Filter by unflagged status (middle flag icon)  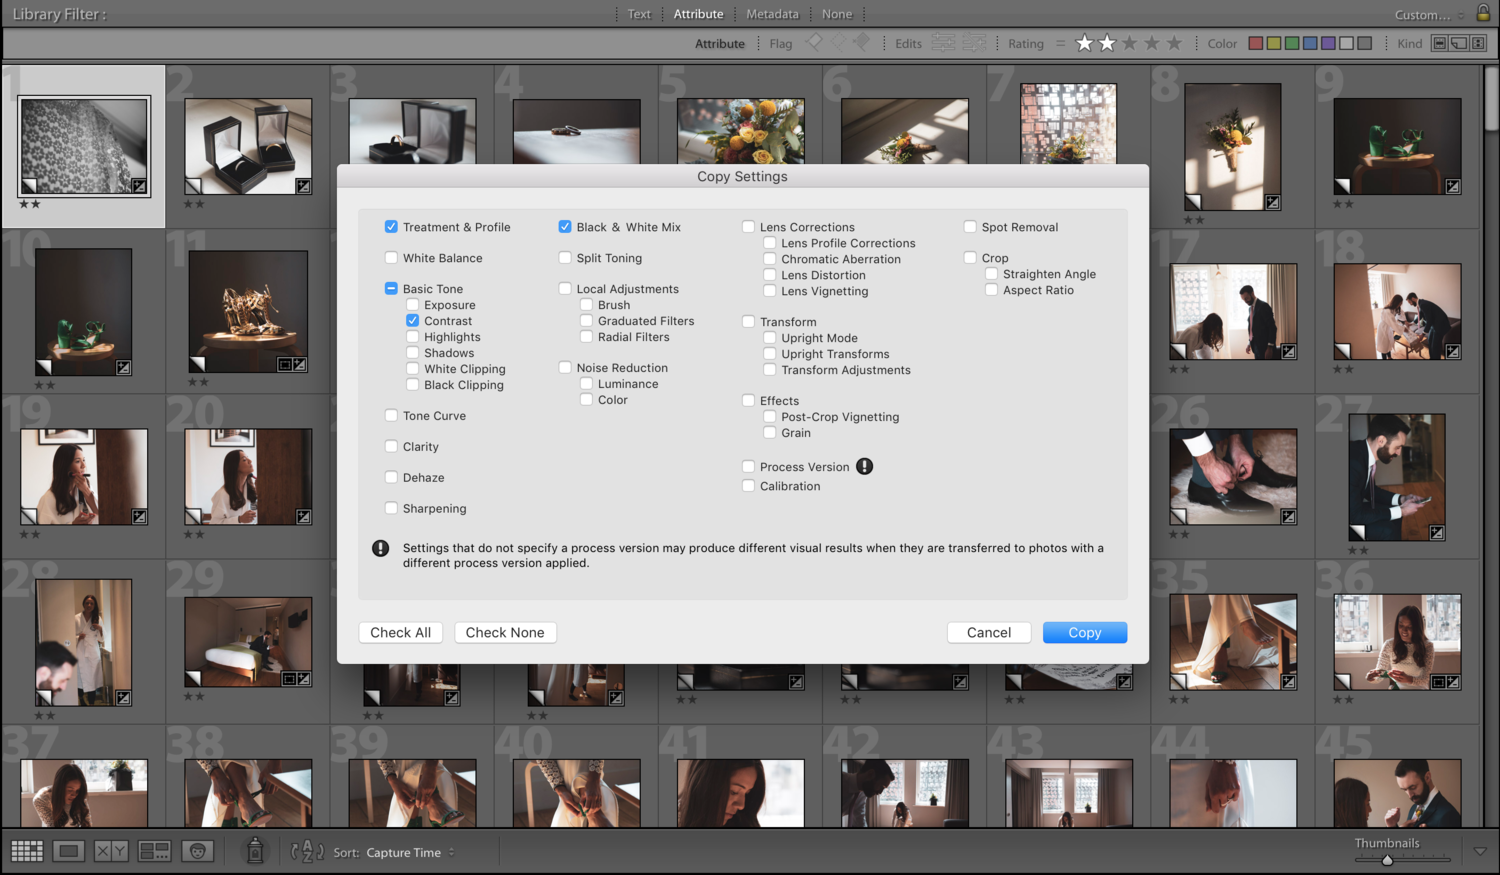(838, 42)
